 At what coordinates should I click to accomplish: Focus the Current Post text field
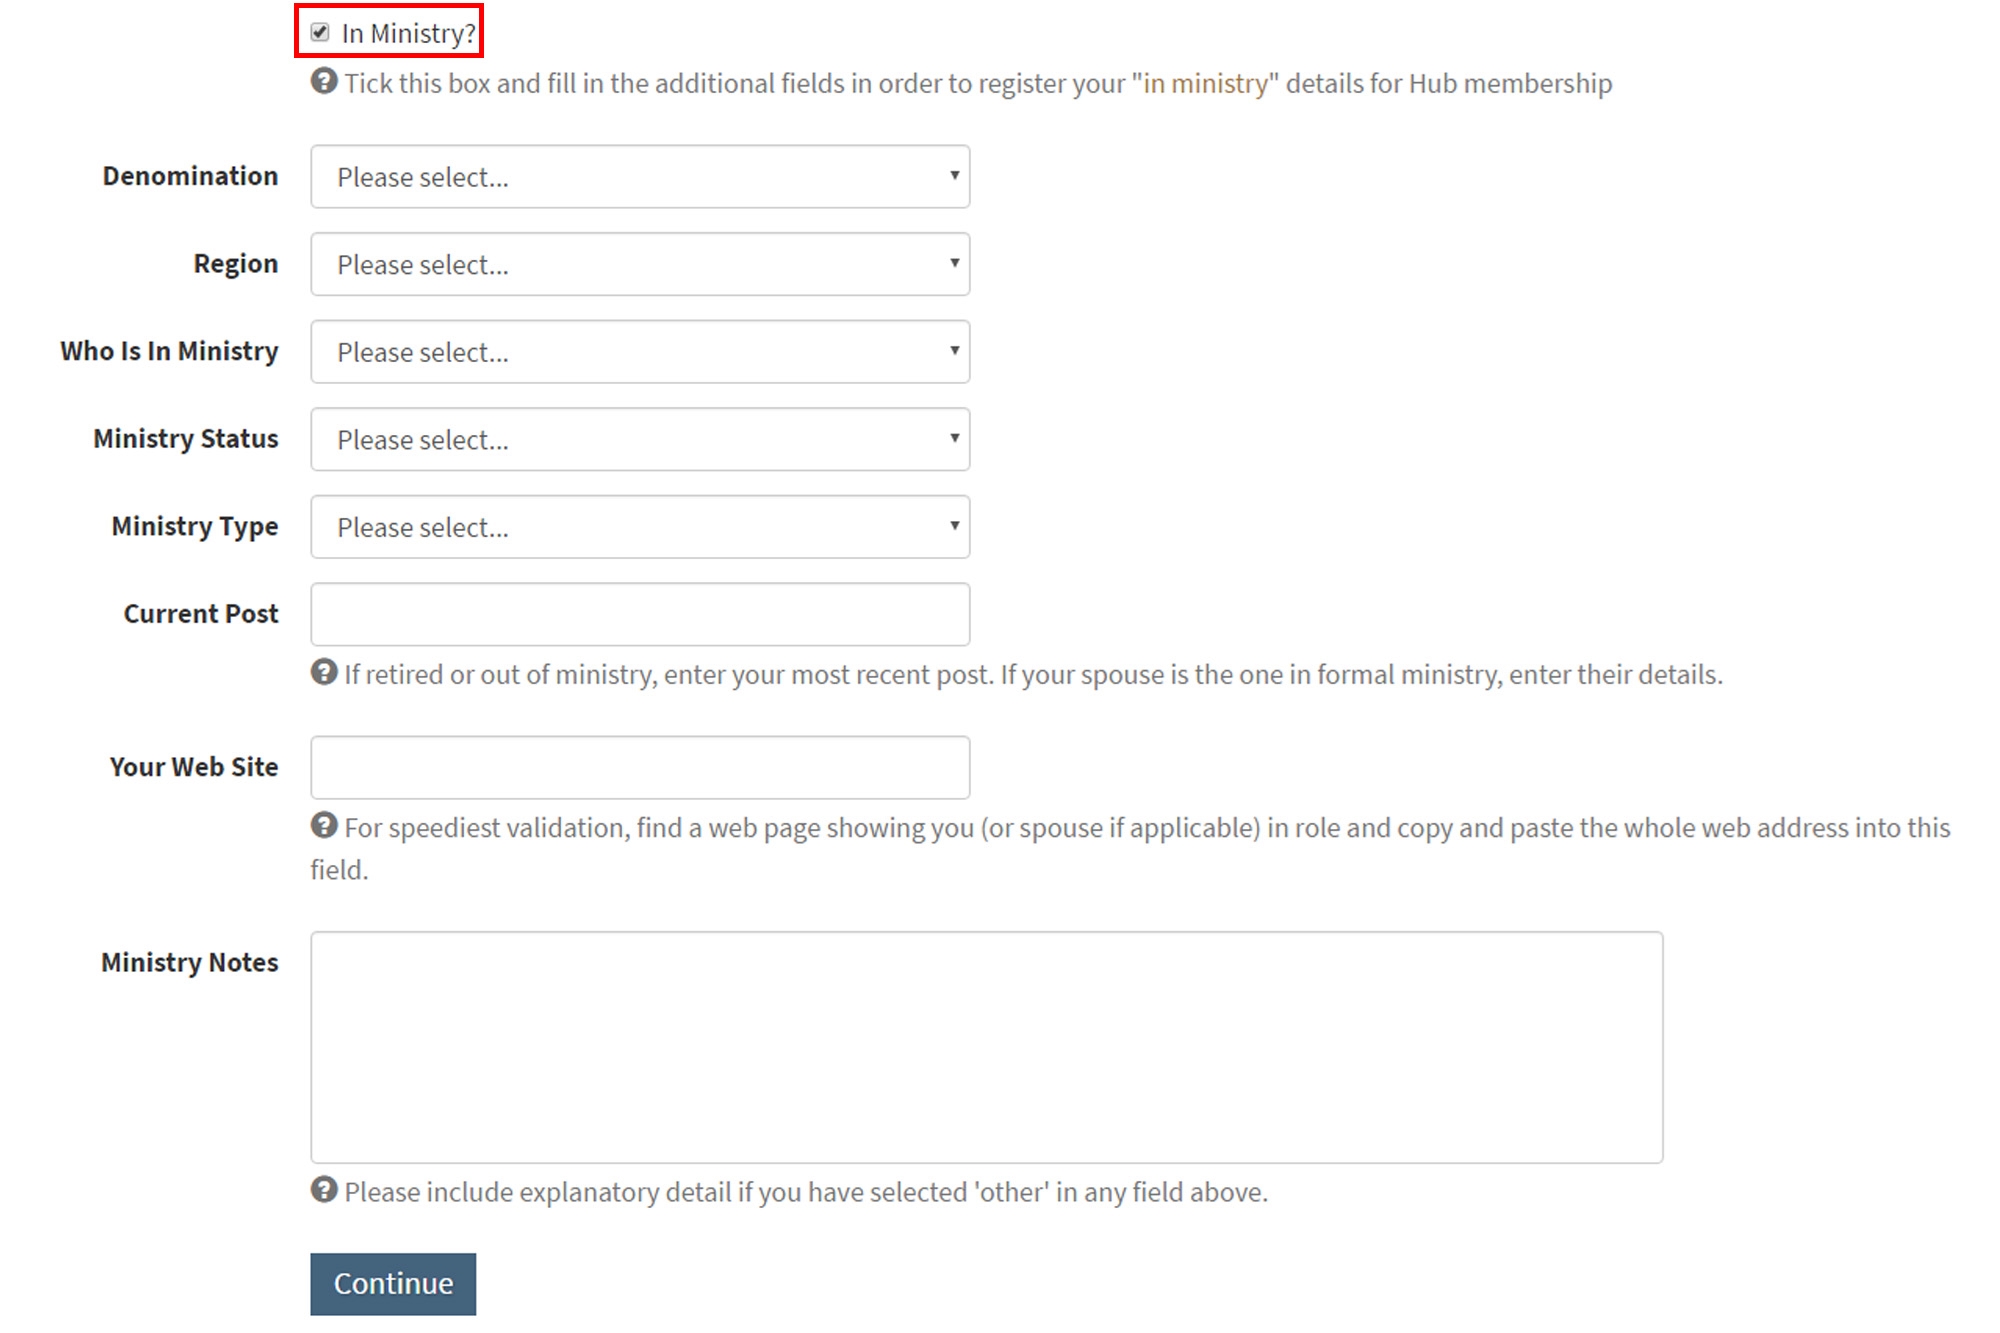(640, 614)
